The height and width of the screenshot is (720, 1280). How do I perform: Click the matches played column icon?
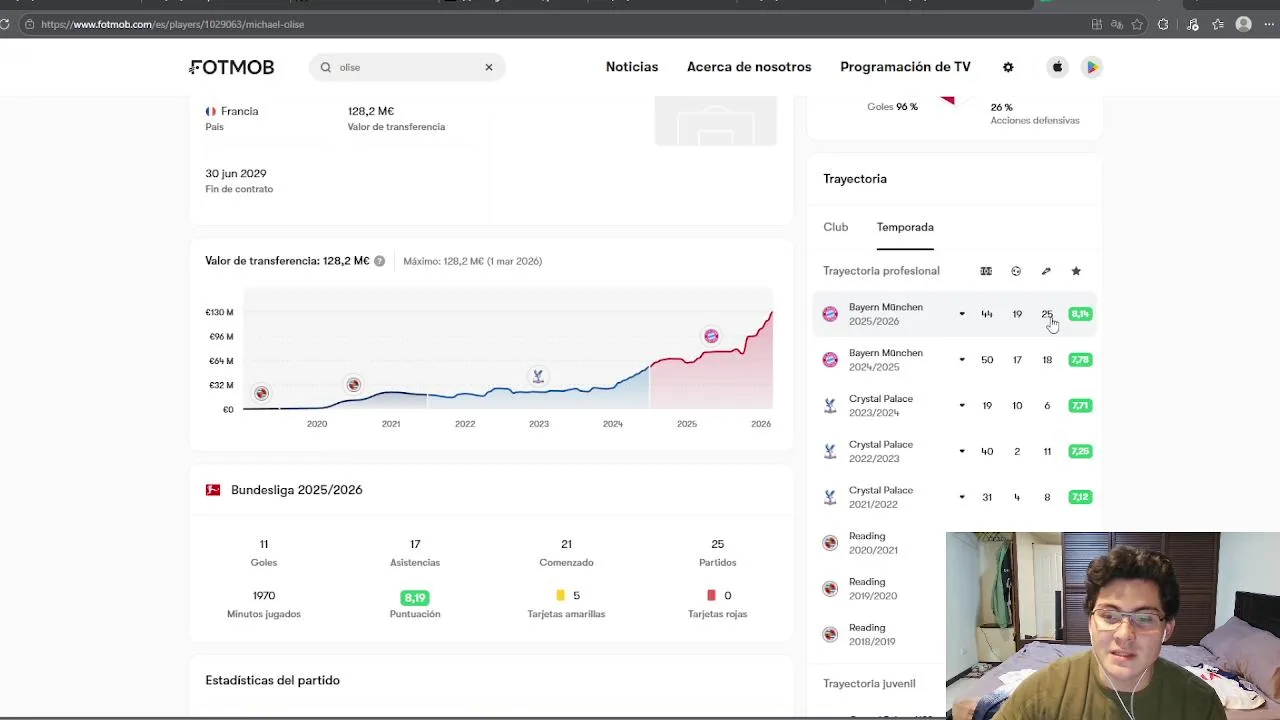(x=986, y=271)
